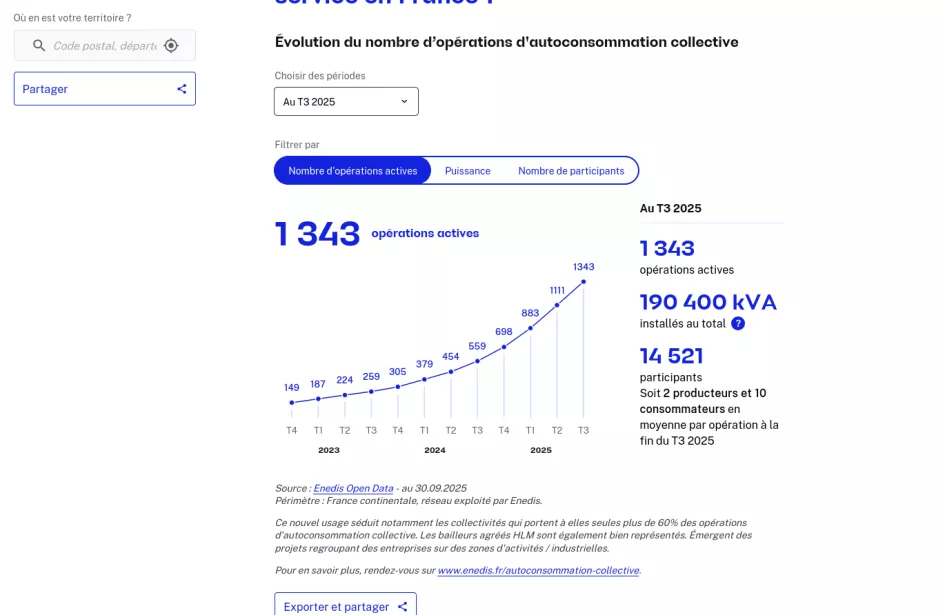Click the Partager button
The width and height of the screenshot is (945, 615).
(105, 89)
